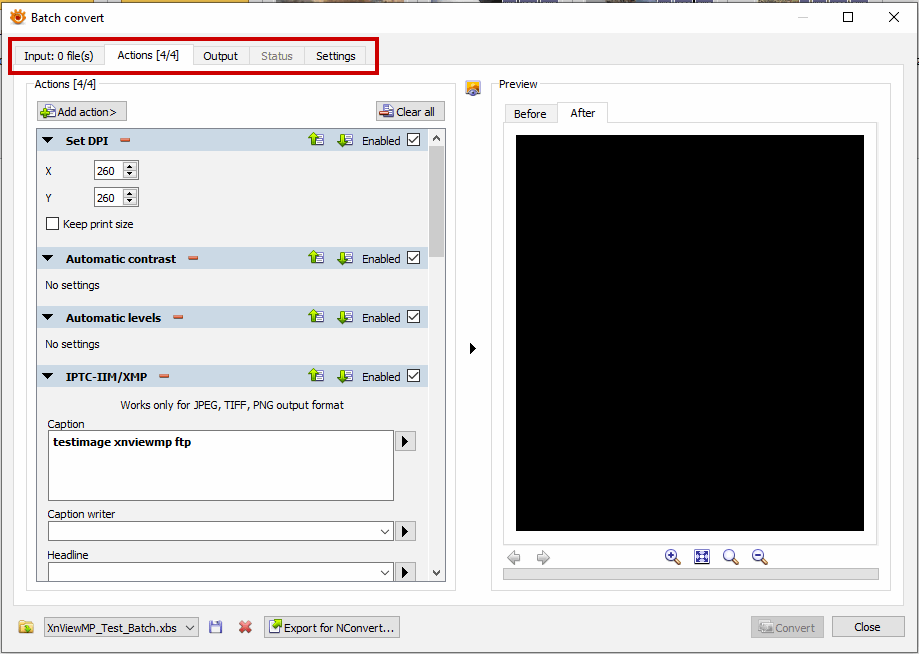Click Export for NConvert button
This screenshot has height=654, width=919.
click(x=332, y=628)
